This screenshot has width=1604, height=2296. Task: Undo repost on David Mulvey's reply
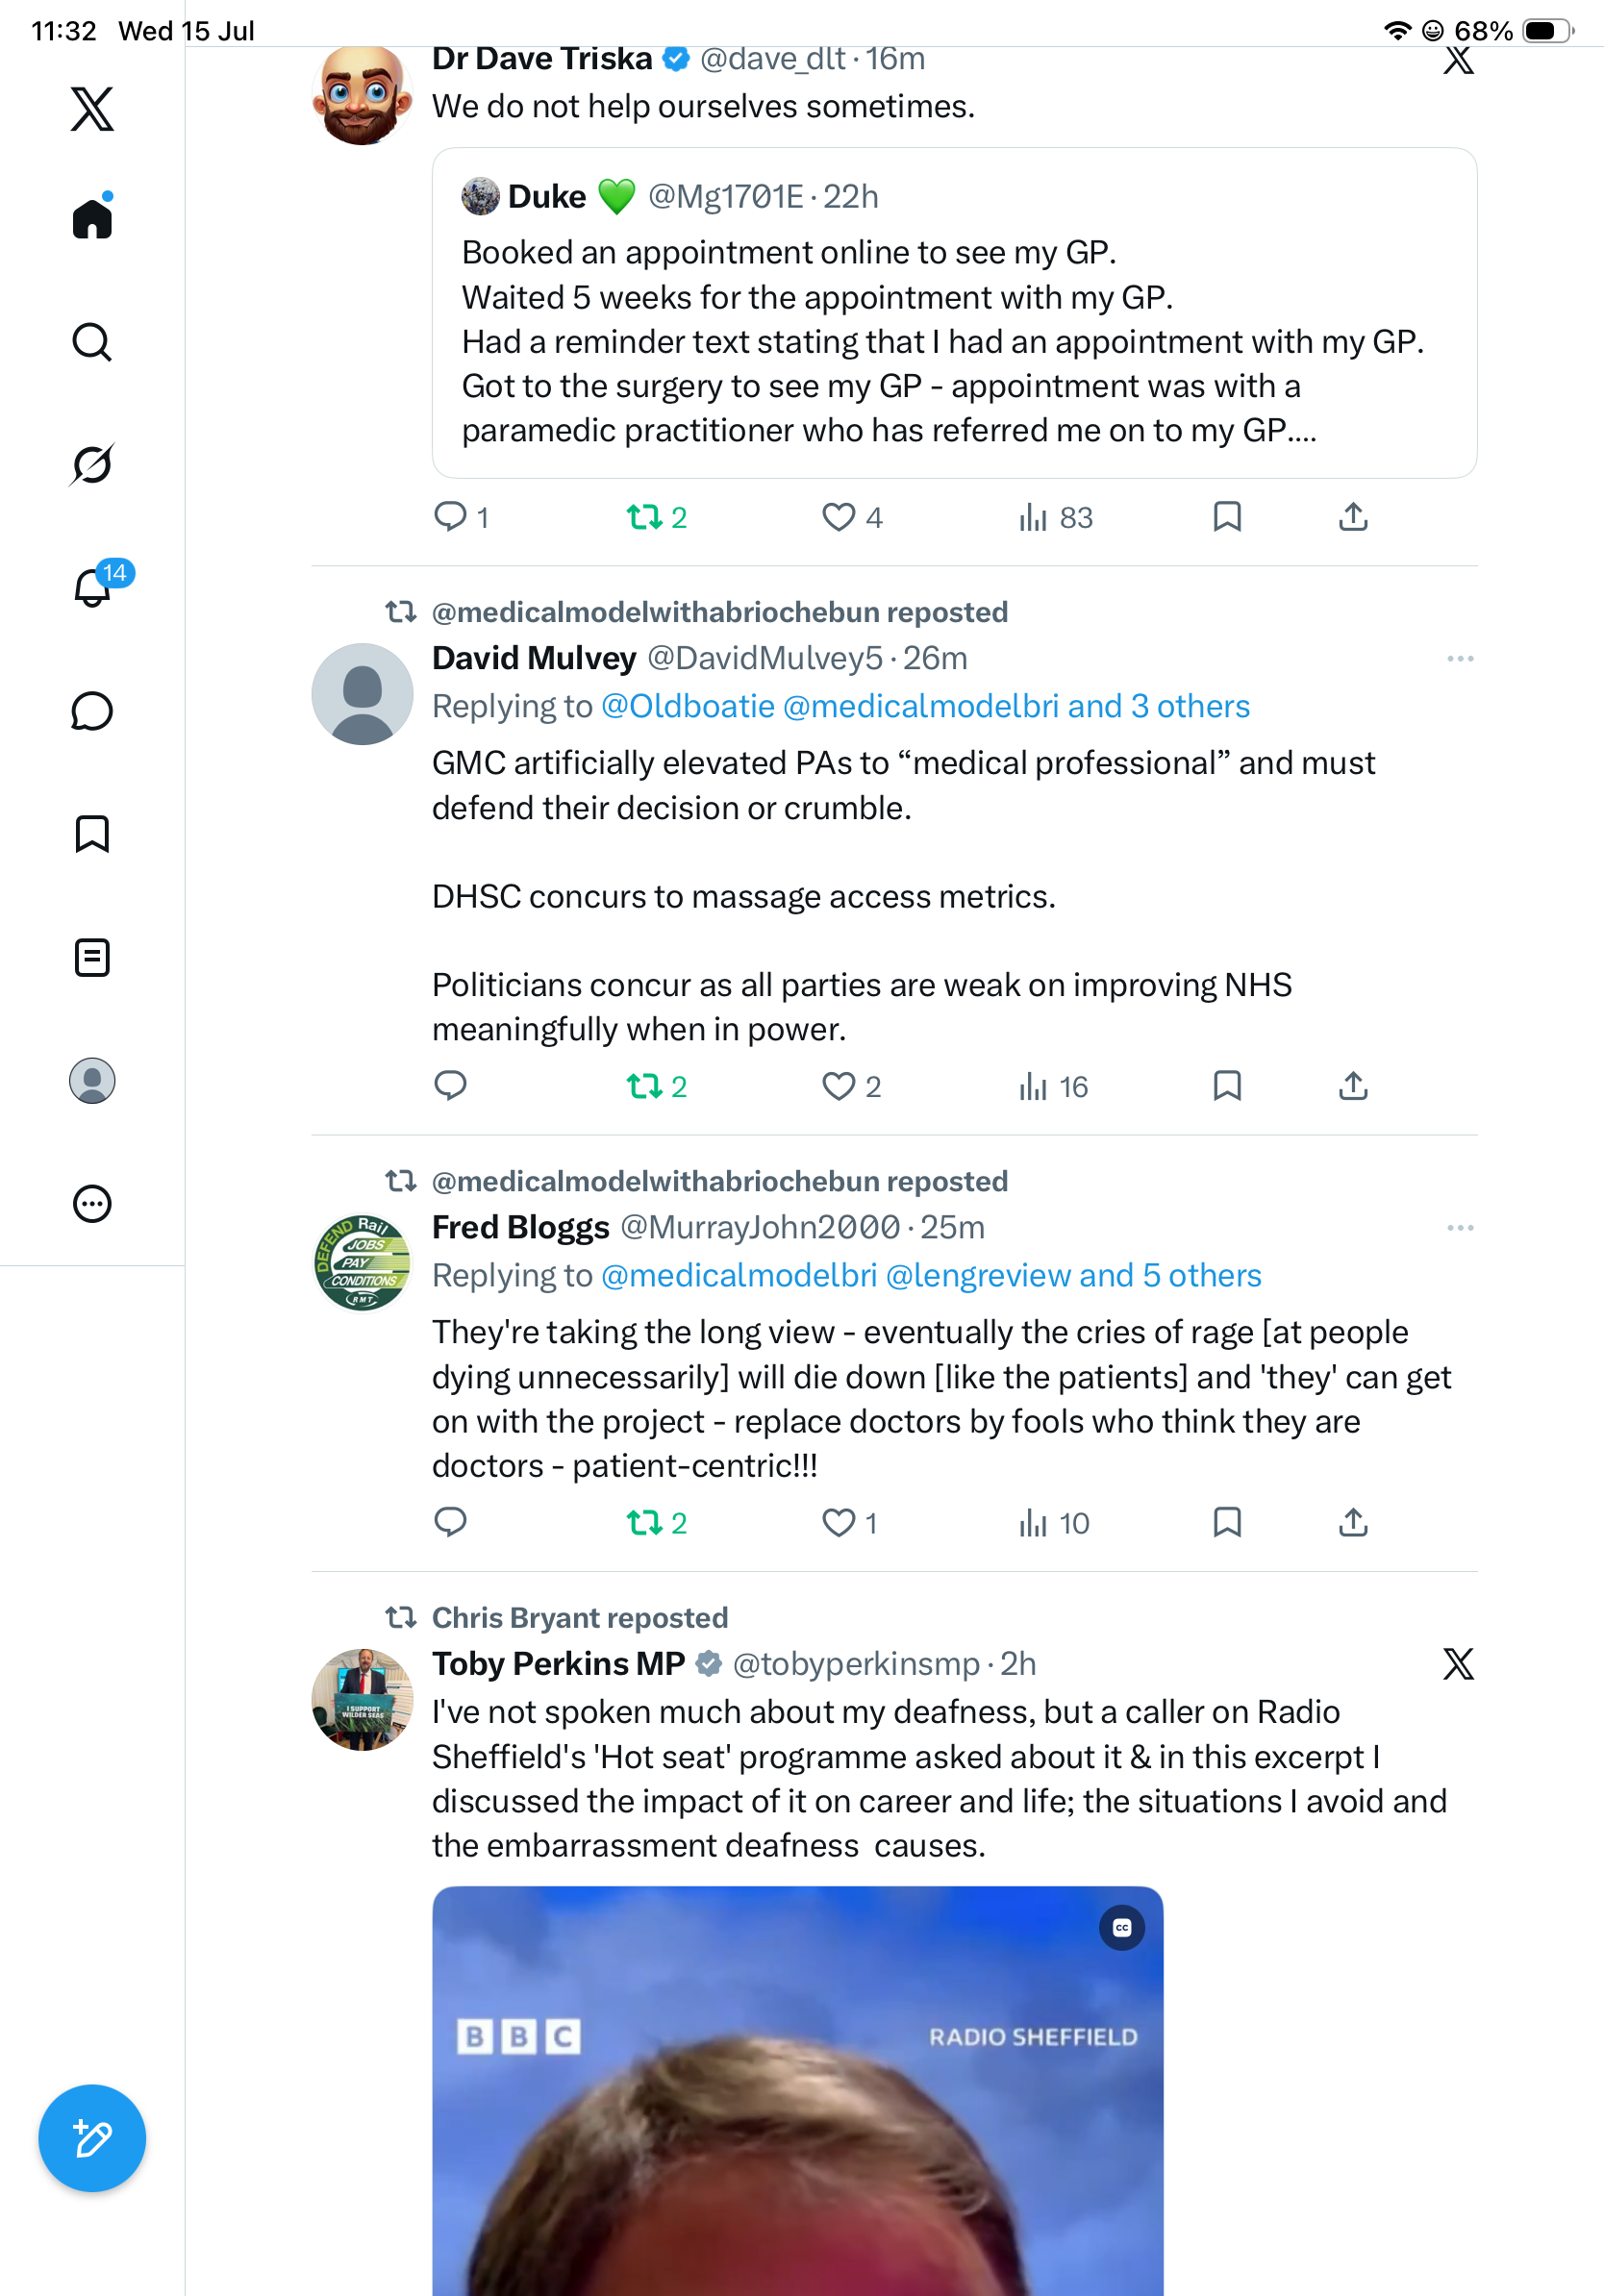pos(656,1086)
